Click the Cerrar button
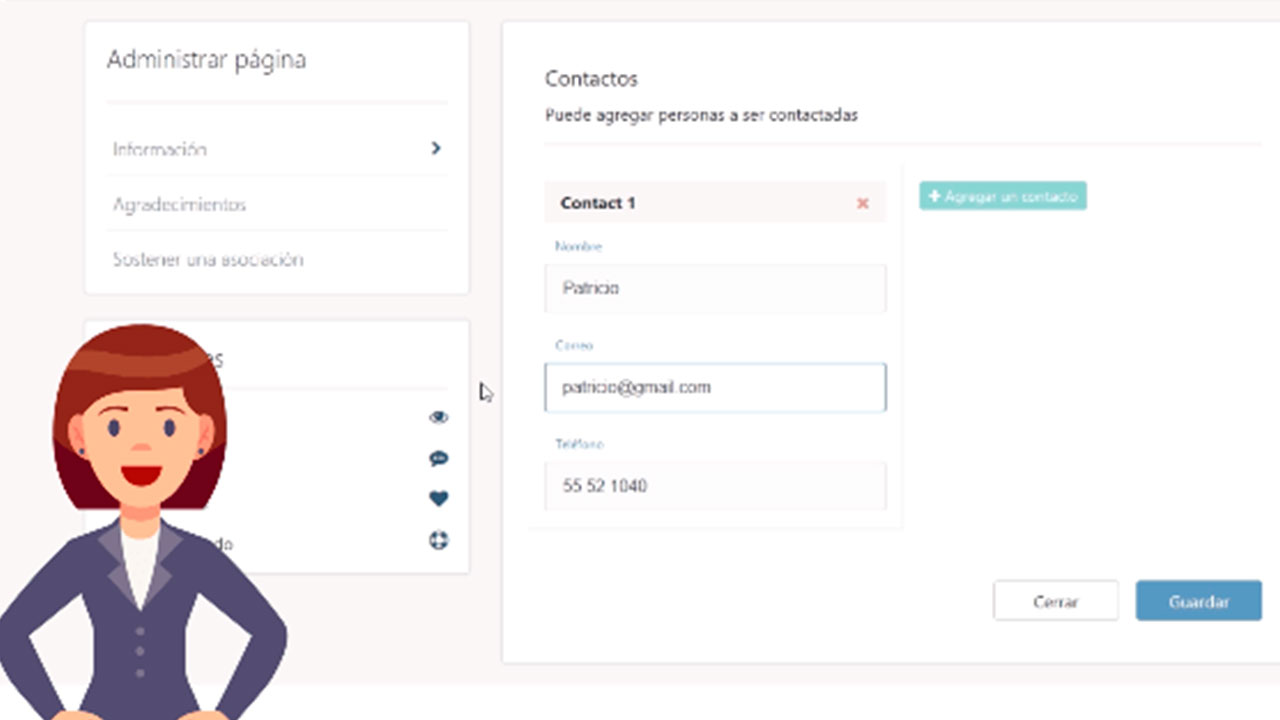1280x720 pixels. [1055, 602]
